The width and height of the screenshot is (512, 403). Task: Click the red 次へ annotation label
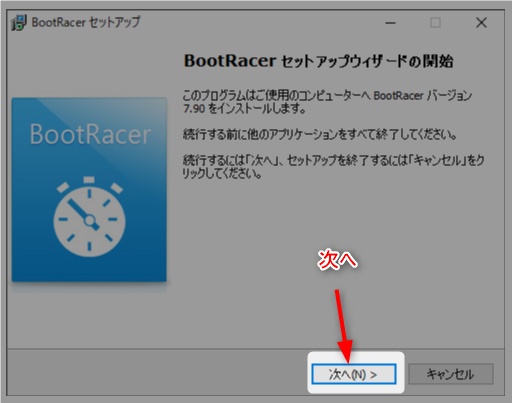(337, 259)
